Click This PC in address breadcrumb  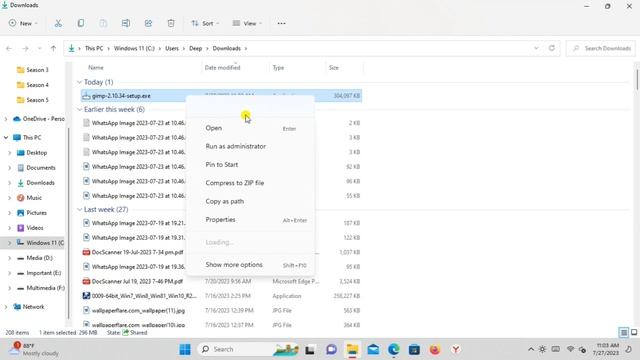click(94, 48)
